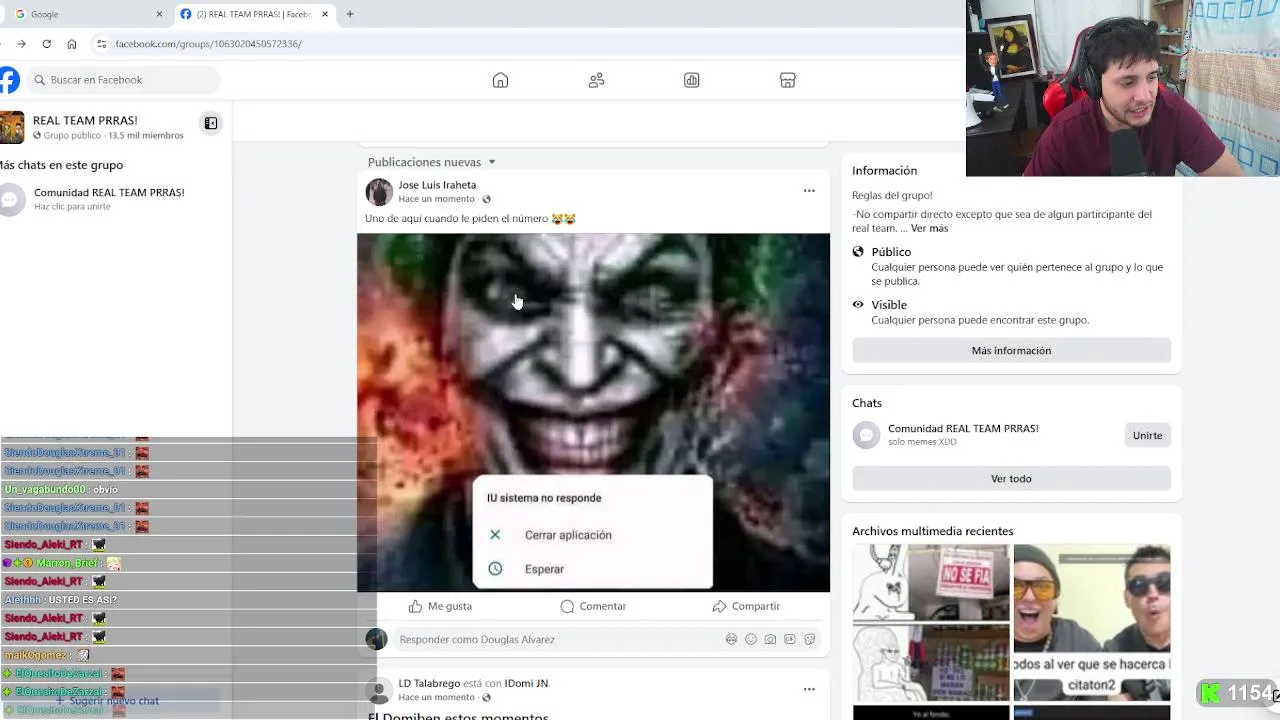Open Comunidad REAL TEAM PRRAS! chat in left sidebar
Viewport: 1280px width, 720px height.
(109, 199)
